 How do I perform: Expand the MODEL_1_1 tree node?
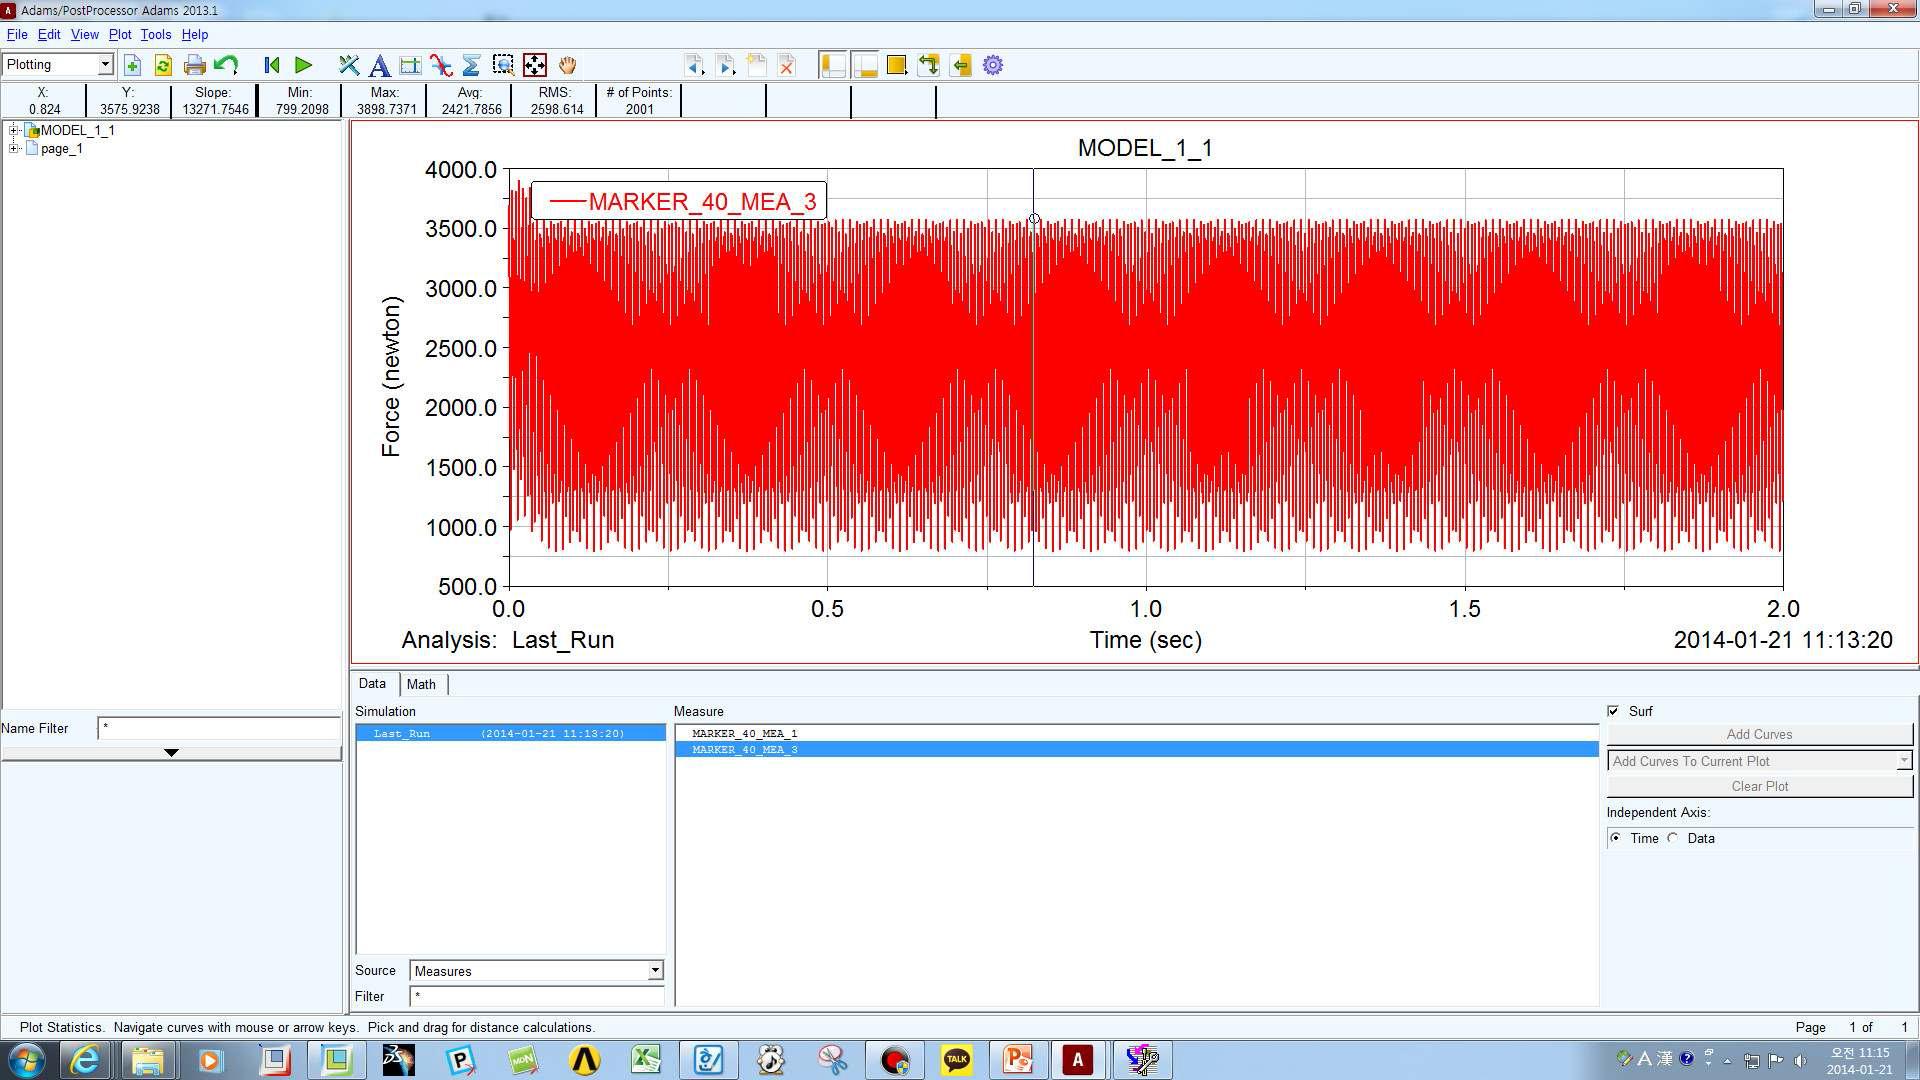(x=14, y=130)
